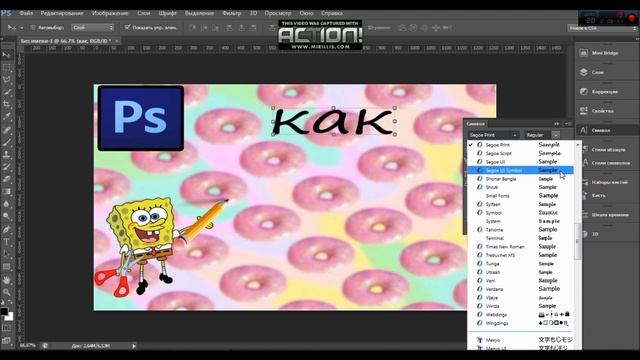Image resolution: width=640 pixels, height=360 pixels.
Task: Select the Blur tool
Action: pos(7,204)
